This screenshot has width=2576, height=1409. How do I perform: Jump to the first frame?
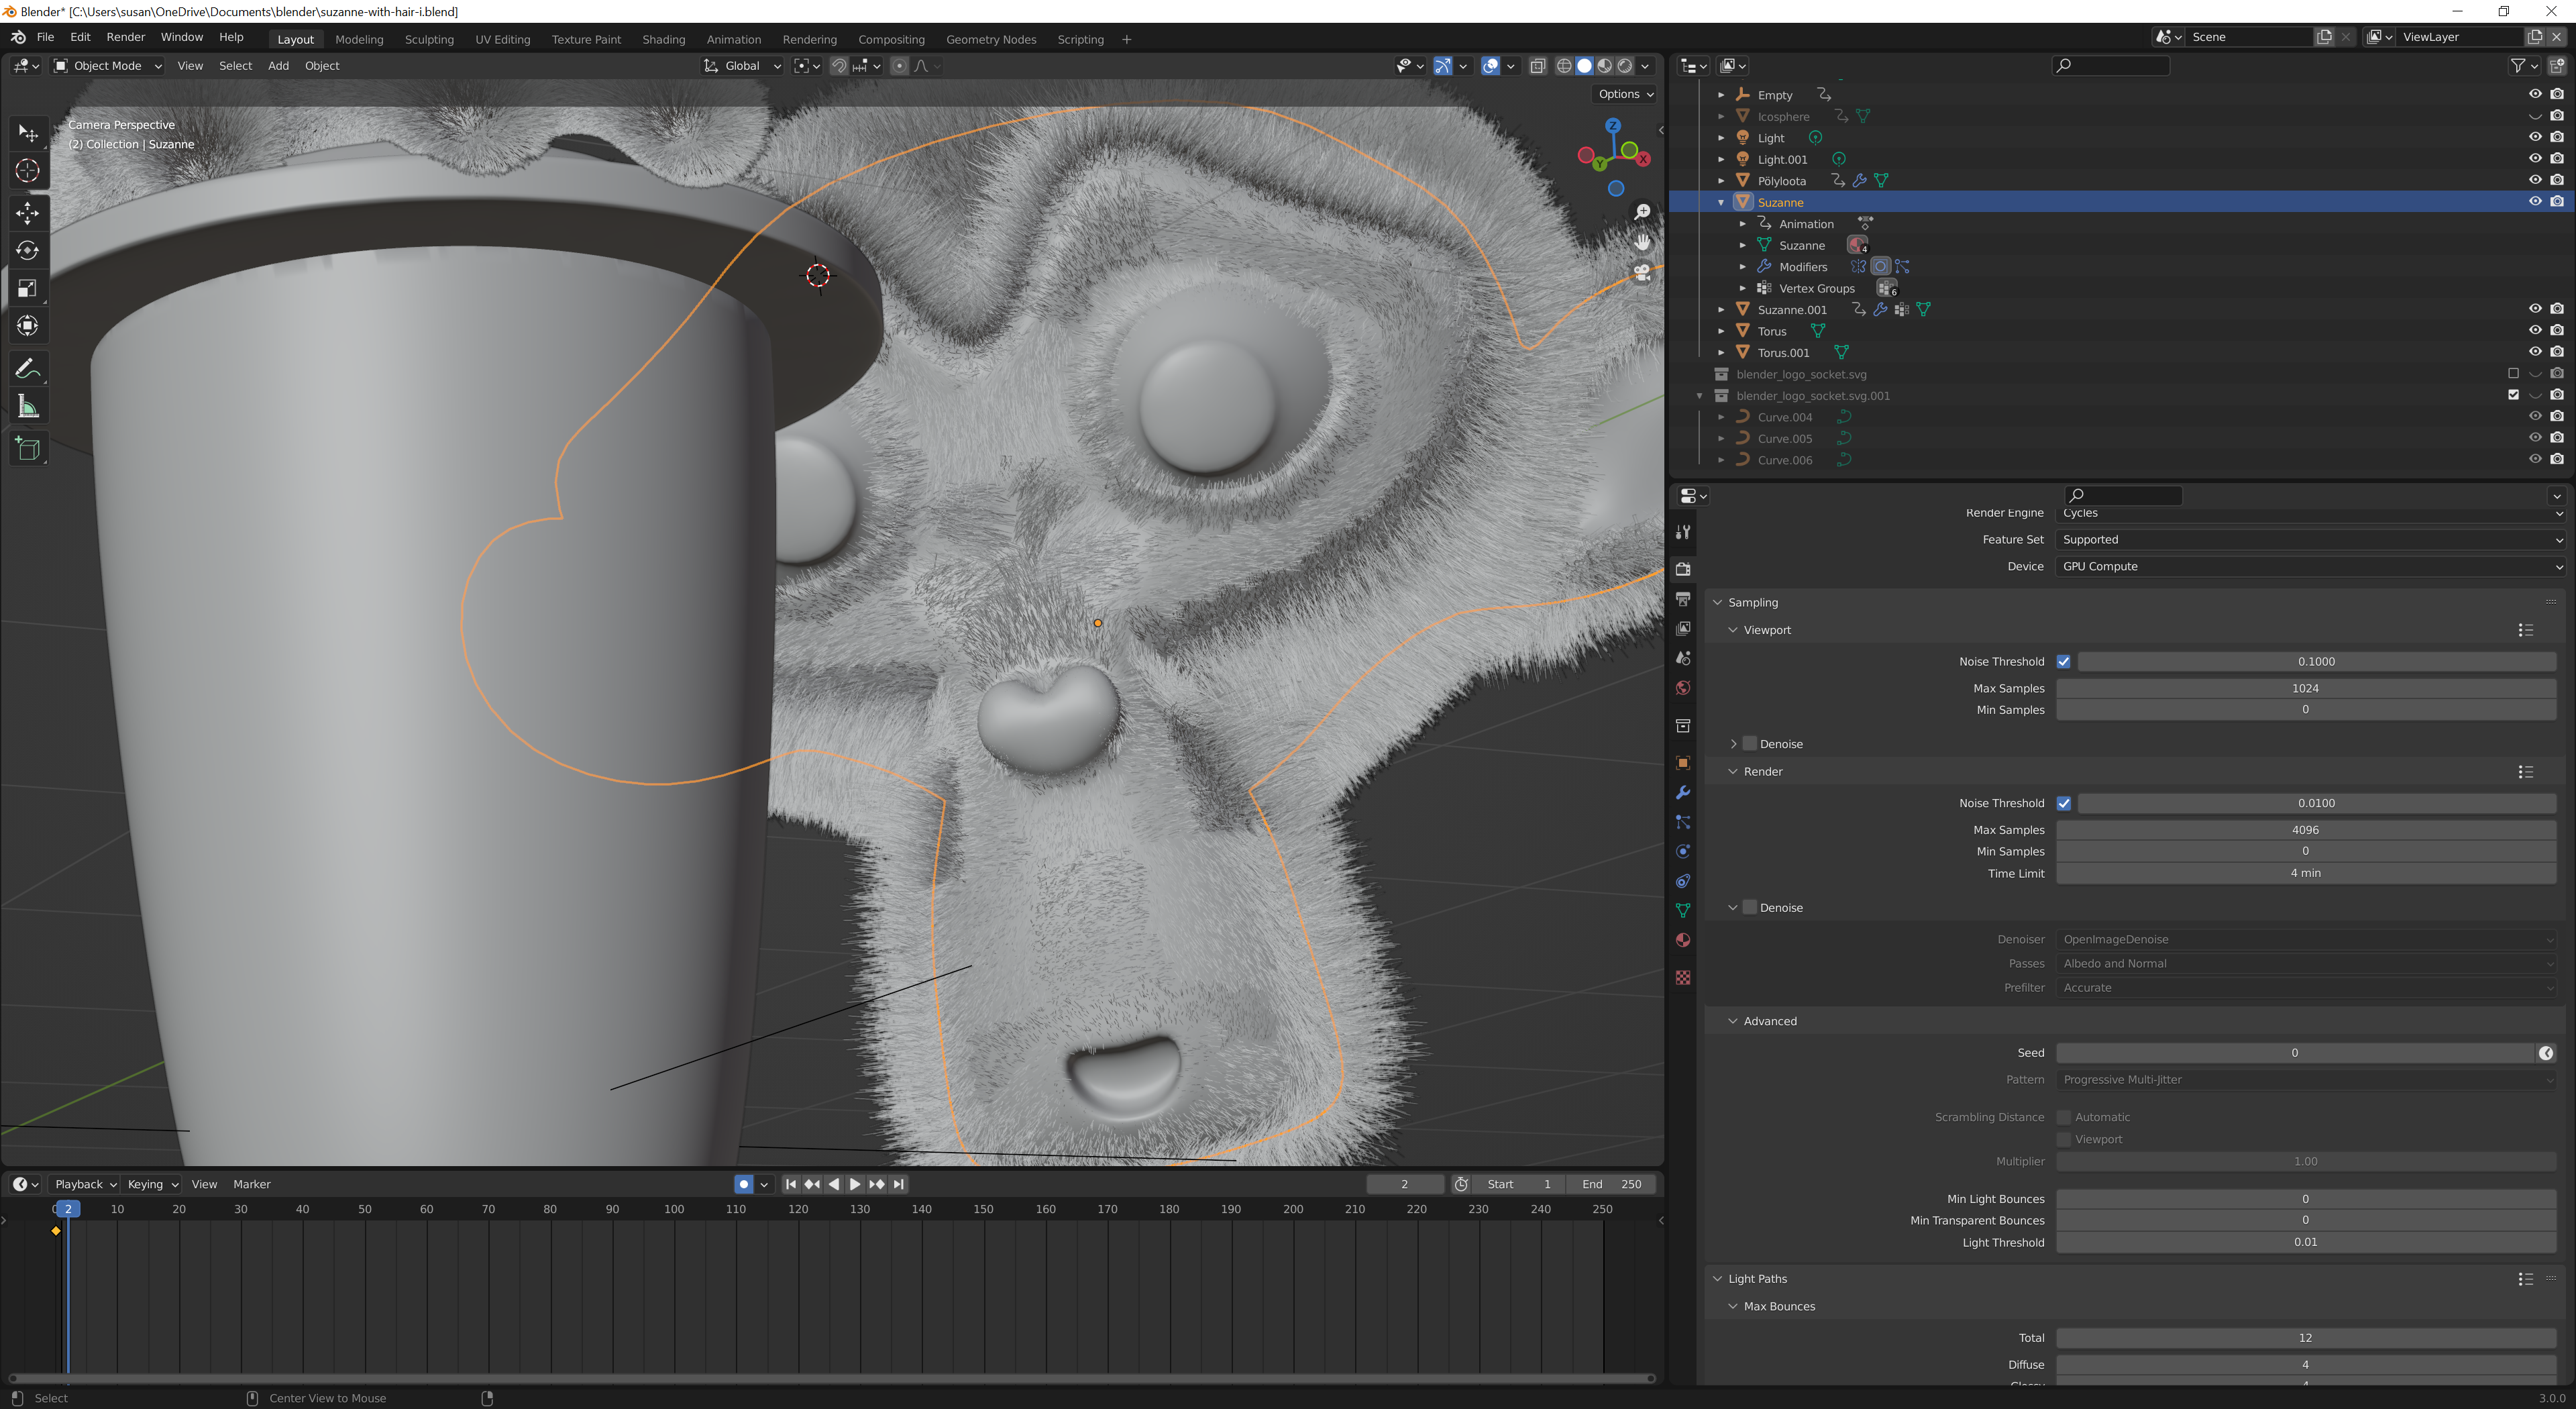790,1184
